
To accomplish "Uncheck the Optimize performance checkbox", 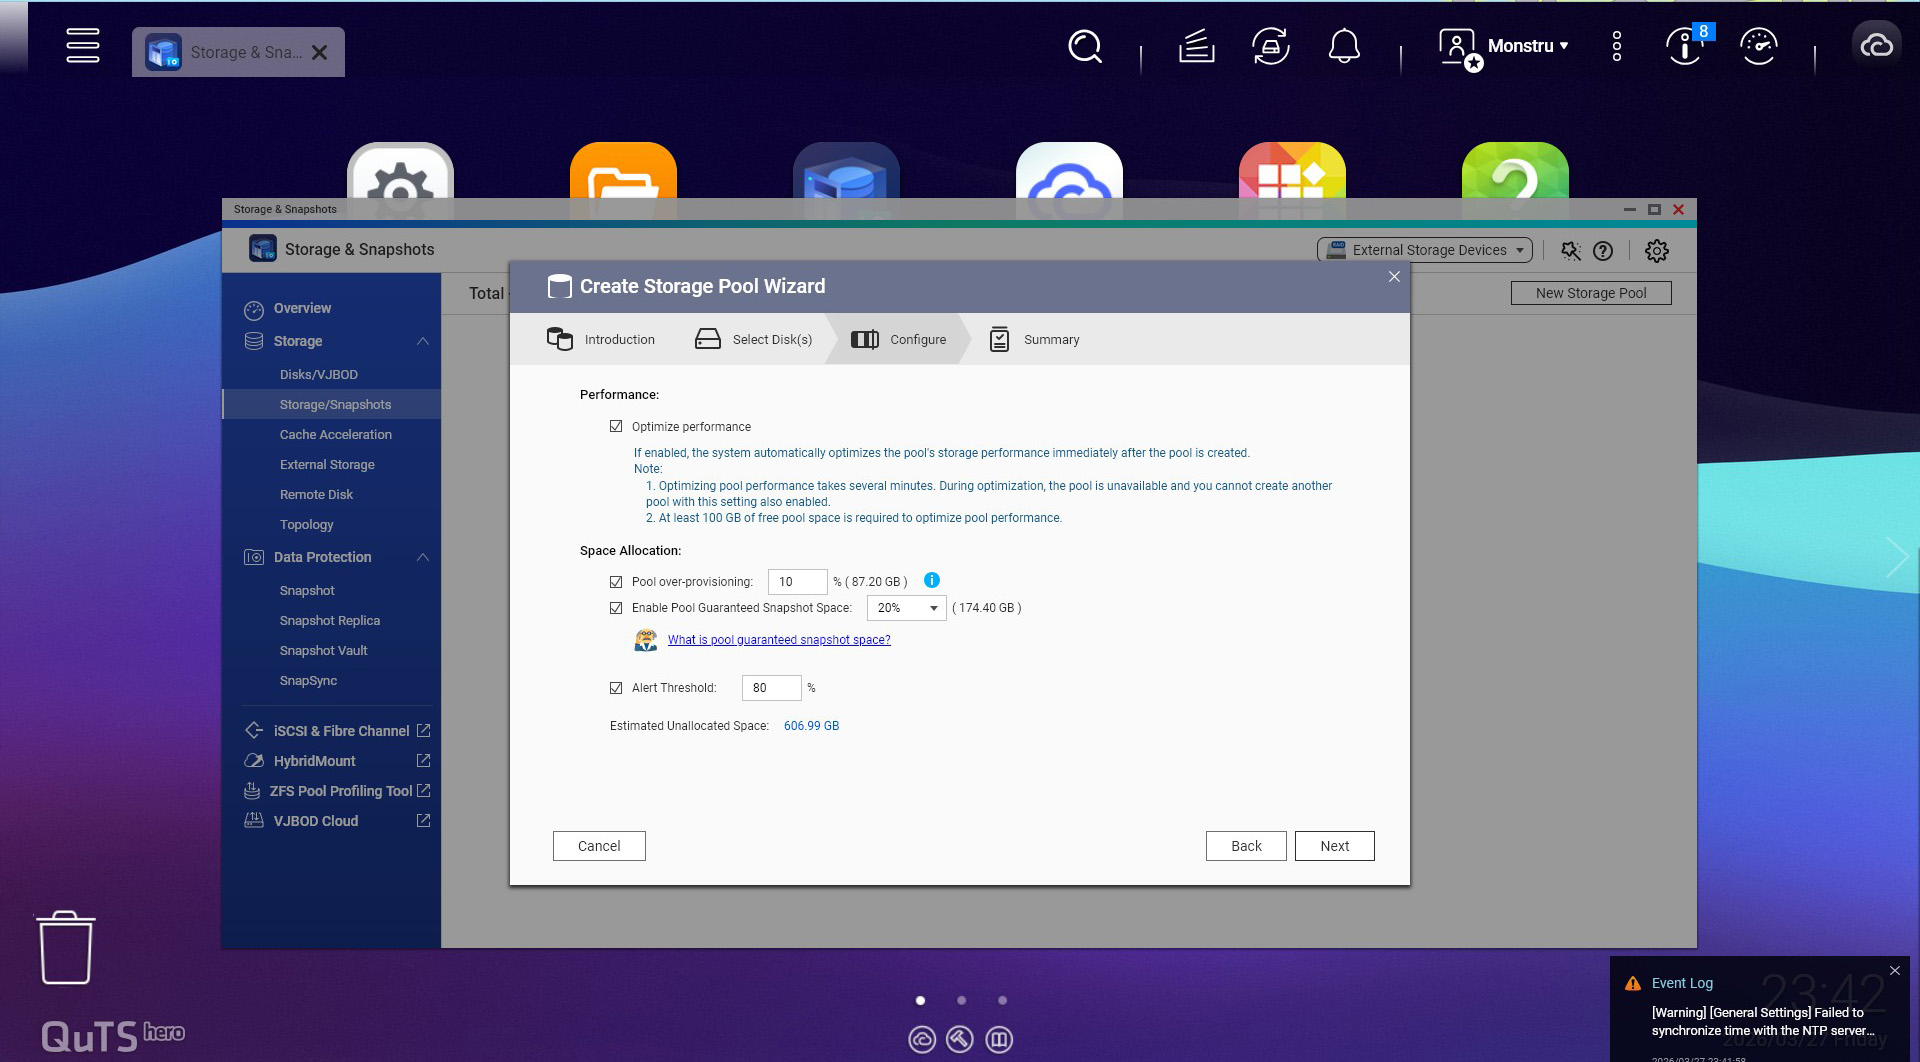I will pos(616,426).
